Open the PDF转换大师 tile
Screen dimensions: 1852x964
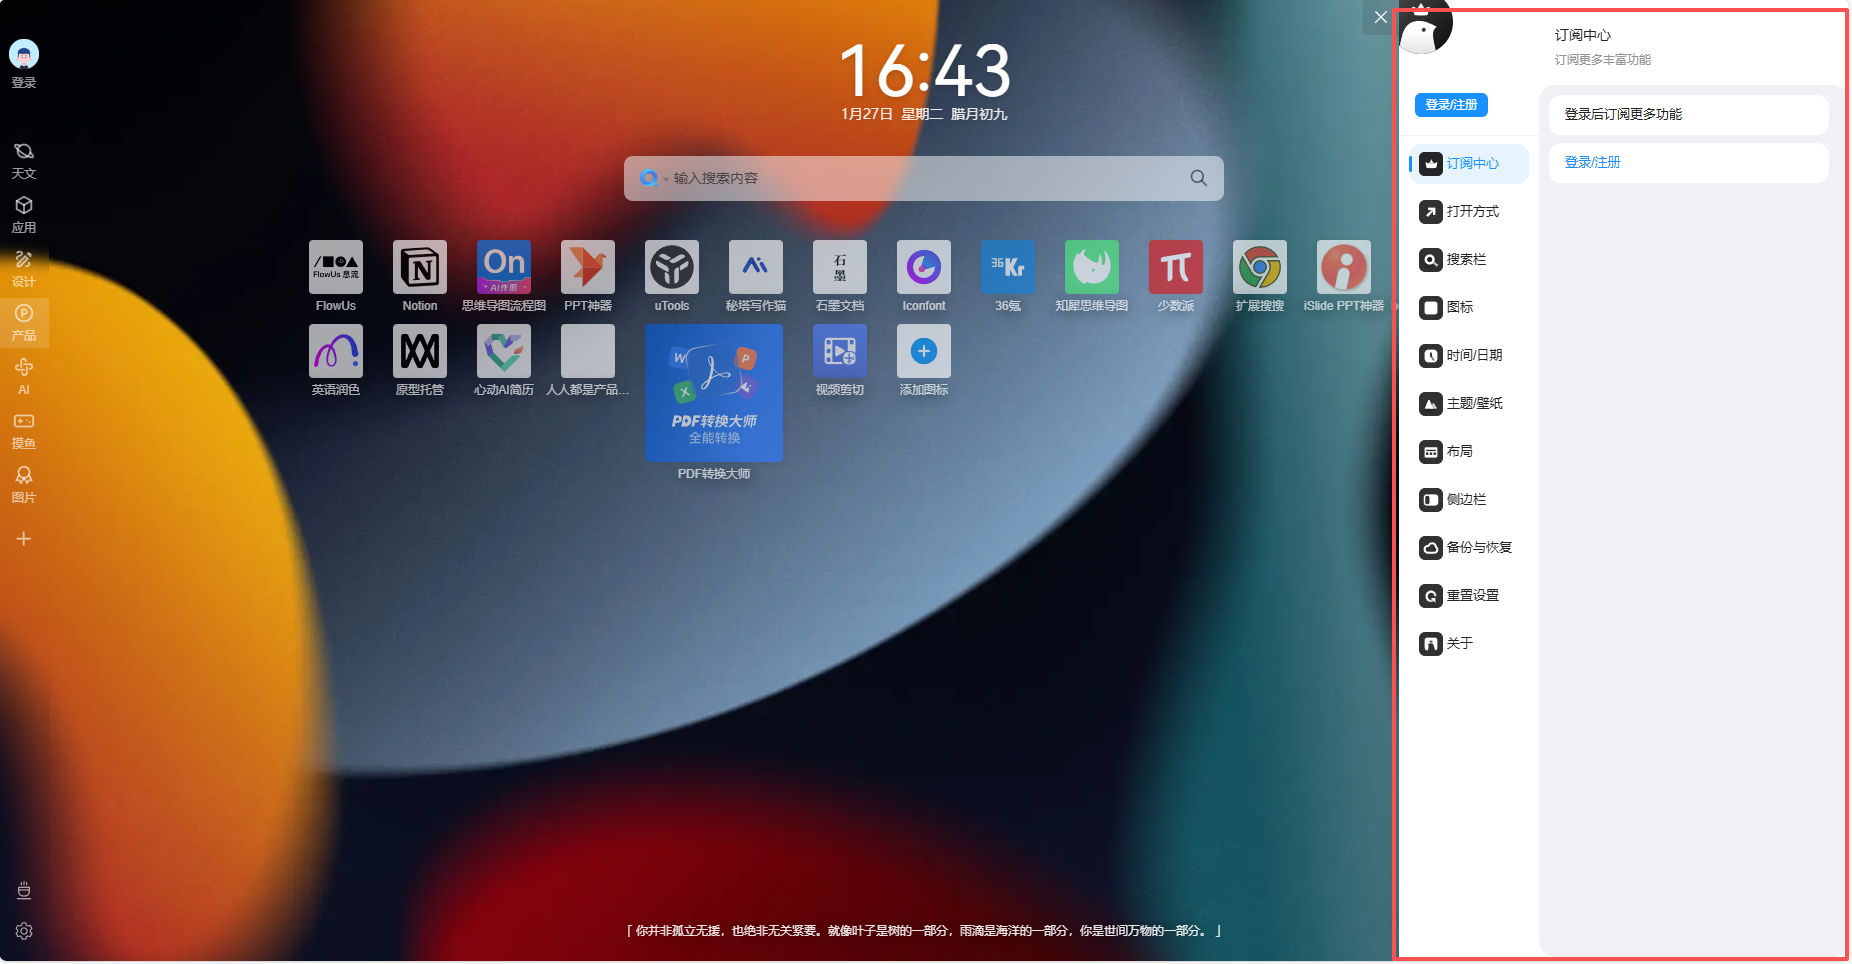tap(714, 393)
